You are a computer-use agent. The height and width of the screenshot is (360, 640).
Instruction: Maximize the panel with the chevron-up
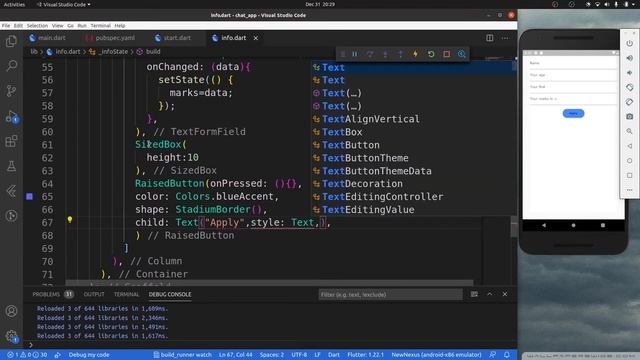pos(489,294)
